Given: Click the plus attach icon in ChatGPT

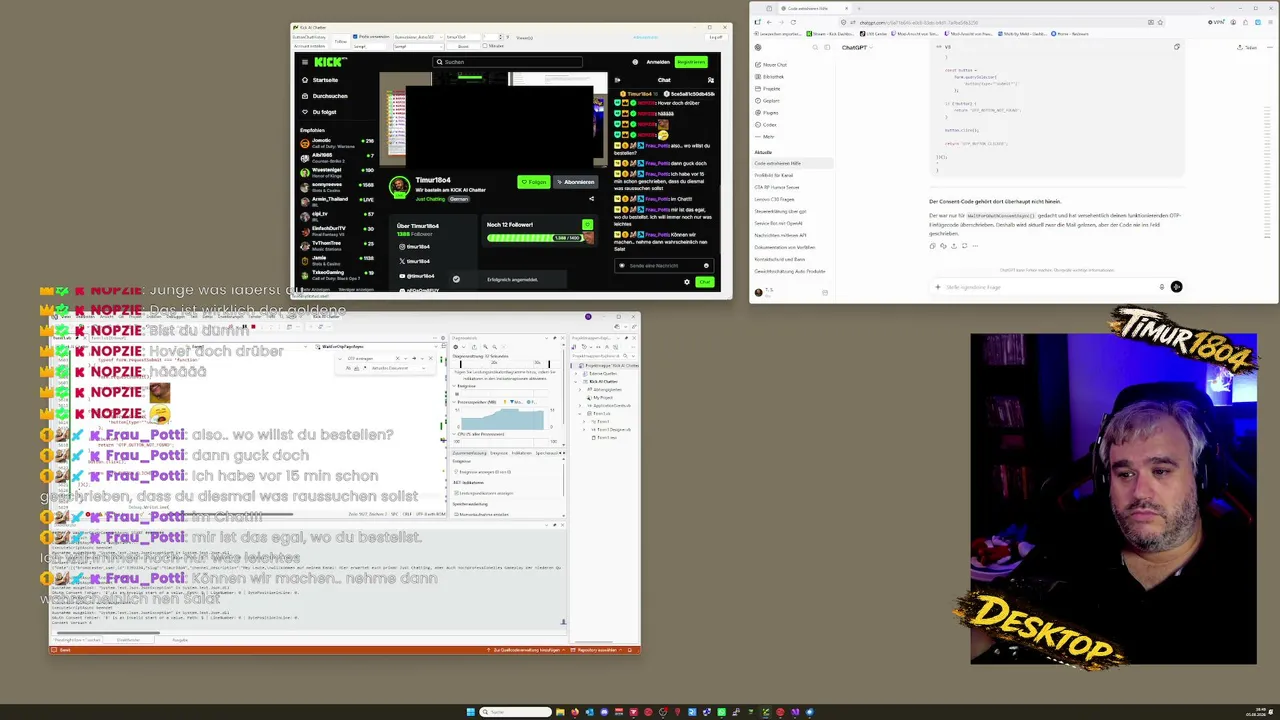Looking at the screenshot, I should pos(938,287).
